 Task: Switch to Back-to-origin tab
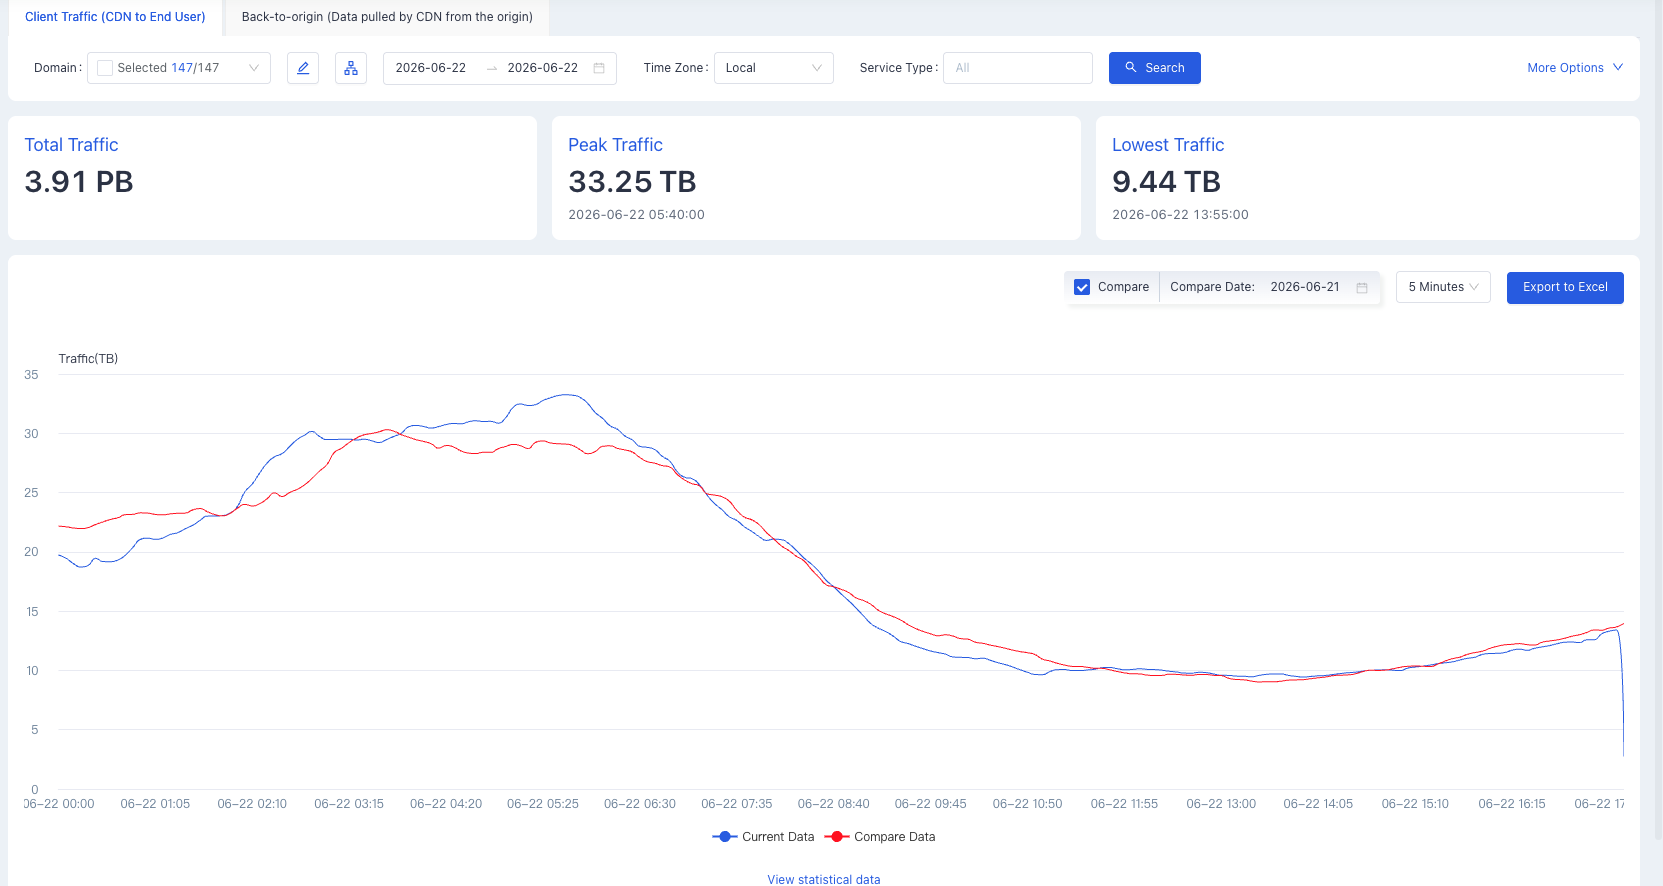click(x=387, y=17)
